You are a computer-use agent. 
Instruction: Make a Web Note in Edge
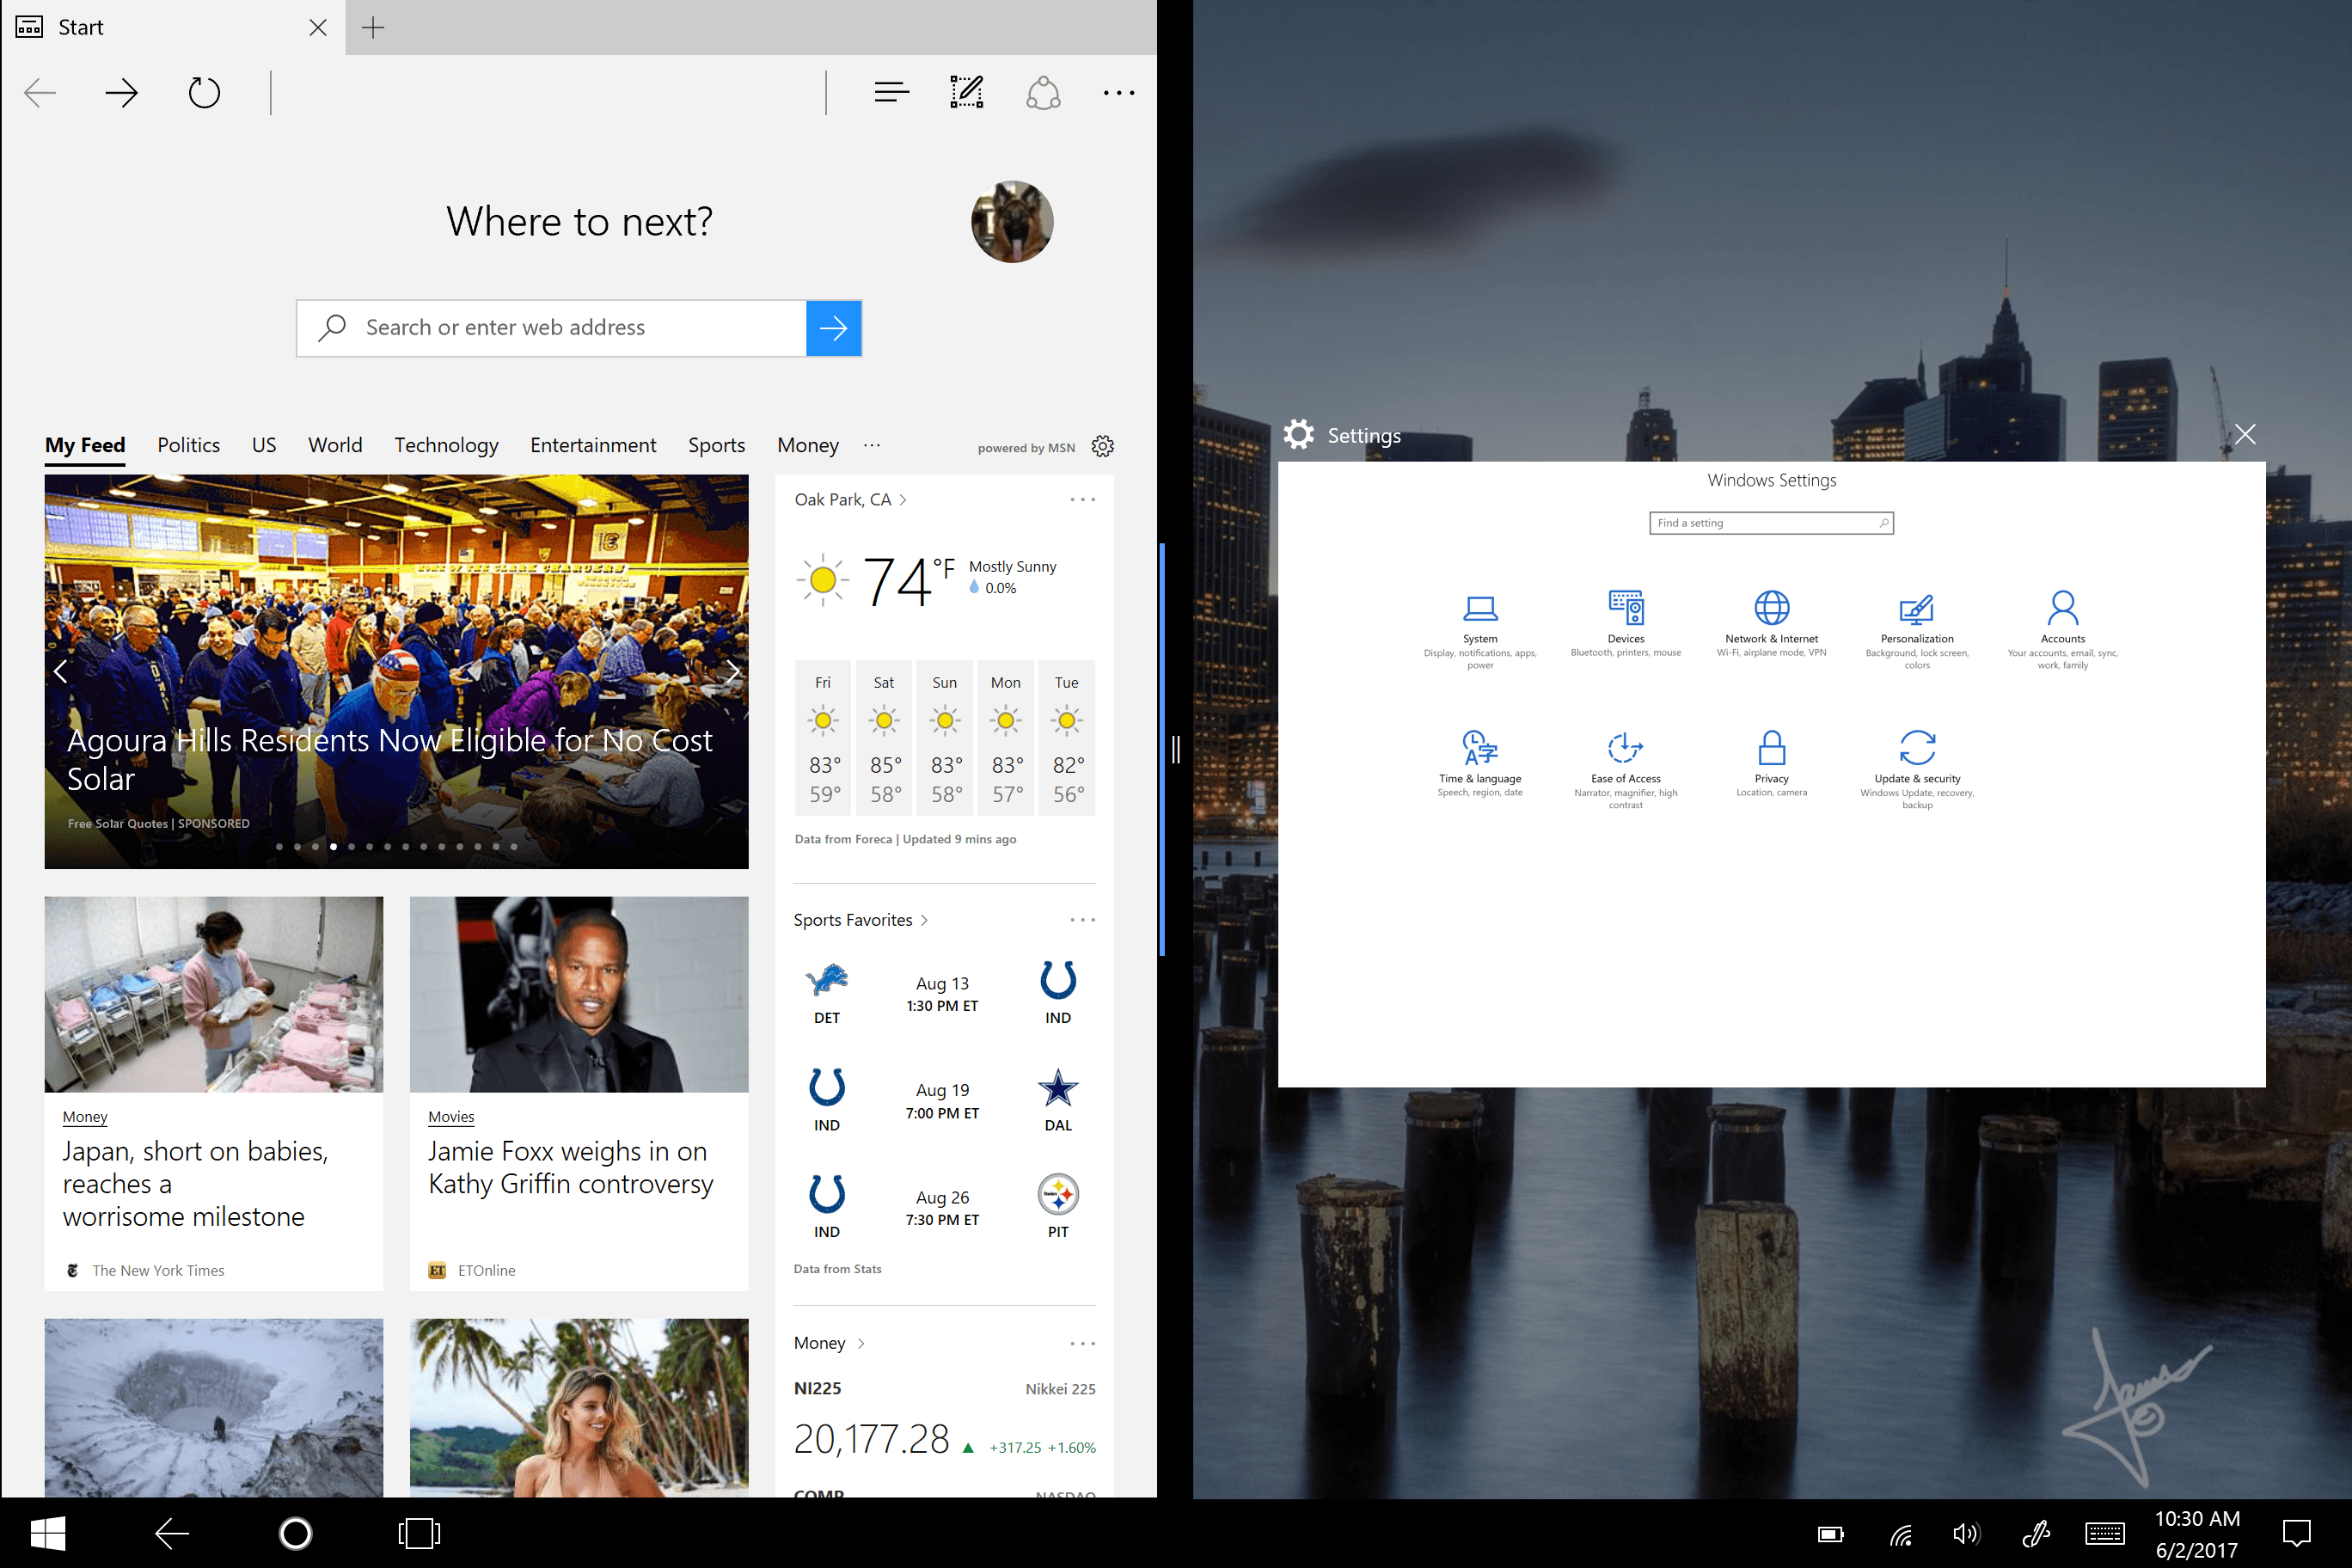click(966, 92)
